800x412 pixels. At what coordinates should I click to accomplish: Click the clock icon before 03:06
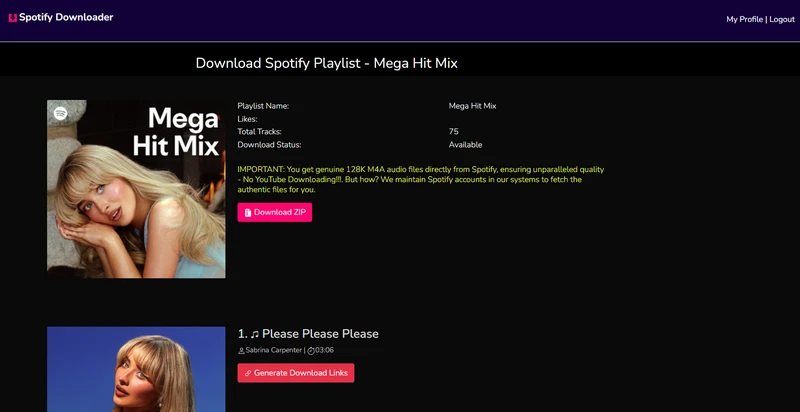click(x=311, y=351)
